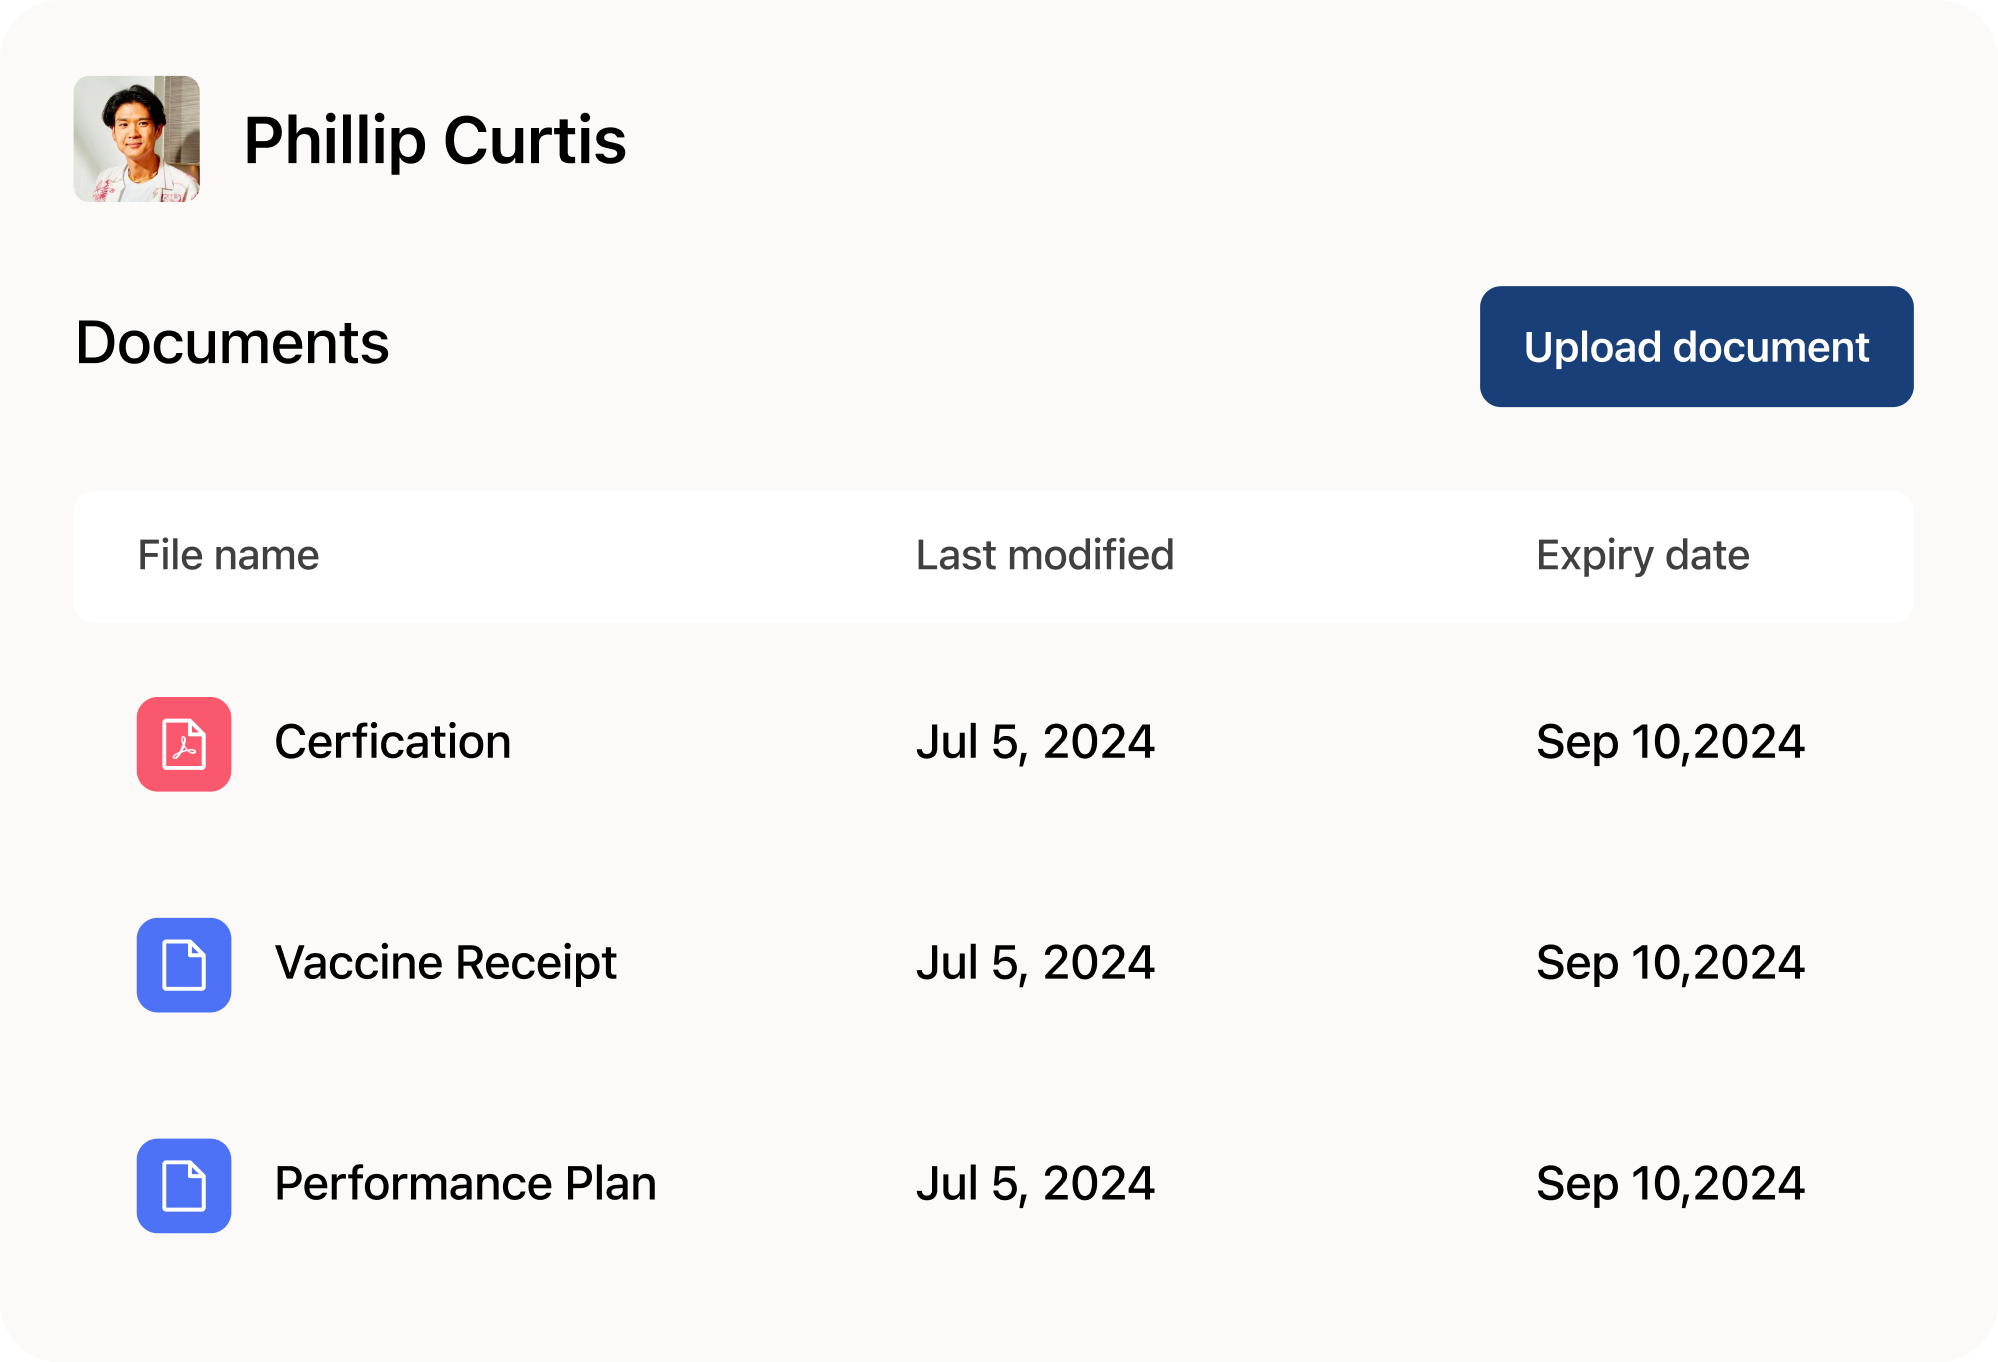Open the Performance Plan document
This screenshot has width=1998, height=1362.
click(x=465, y=1184)
